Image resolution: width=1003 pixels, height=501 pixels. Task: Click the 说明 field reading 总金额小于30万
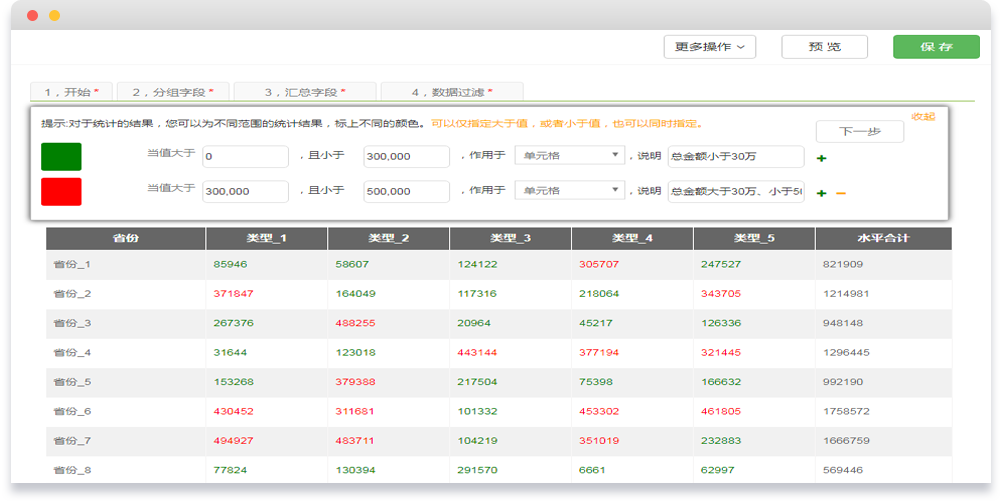point(735,157)
